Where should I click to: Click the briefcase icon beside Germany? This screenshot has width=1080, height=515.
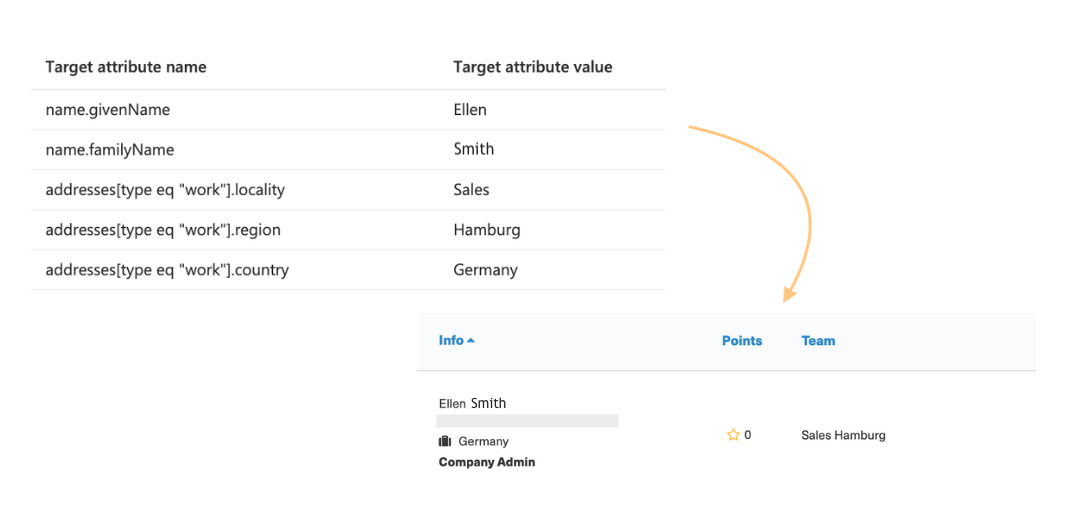point(444,441)
